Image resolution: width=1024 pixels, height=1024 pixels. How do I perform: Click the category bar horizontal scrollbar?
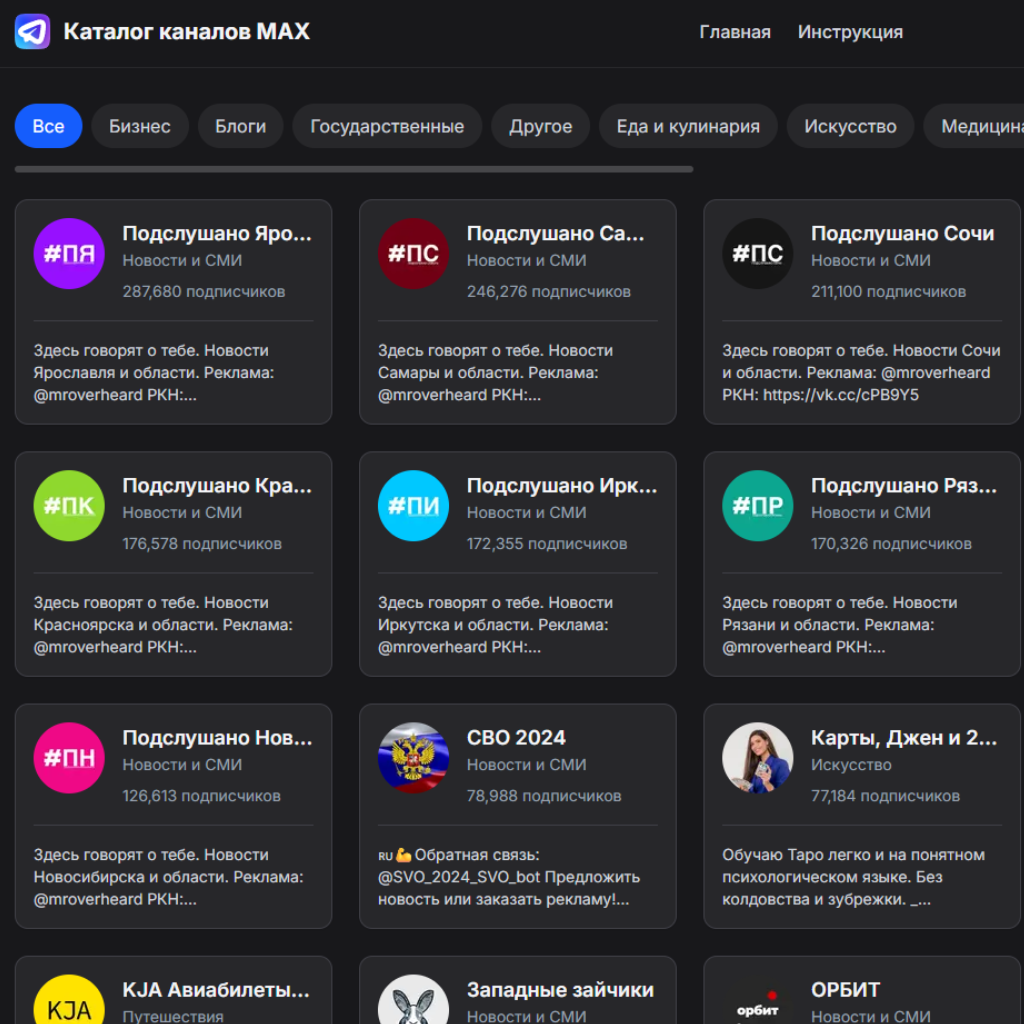(354, 170)
